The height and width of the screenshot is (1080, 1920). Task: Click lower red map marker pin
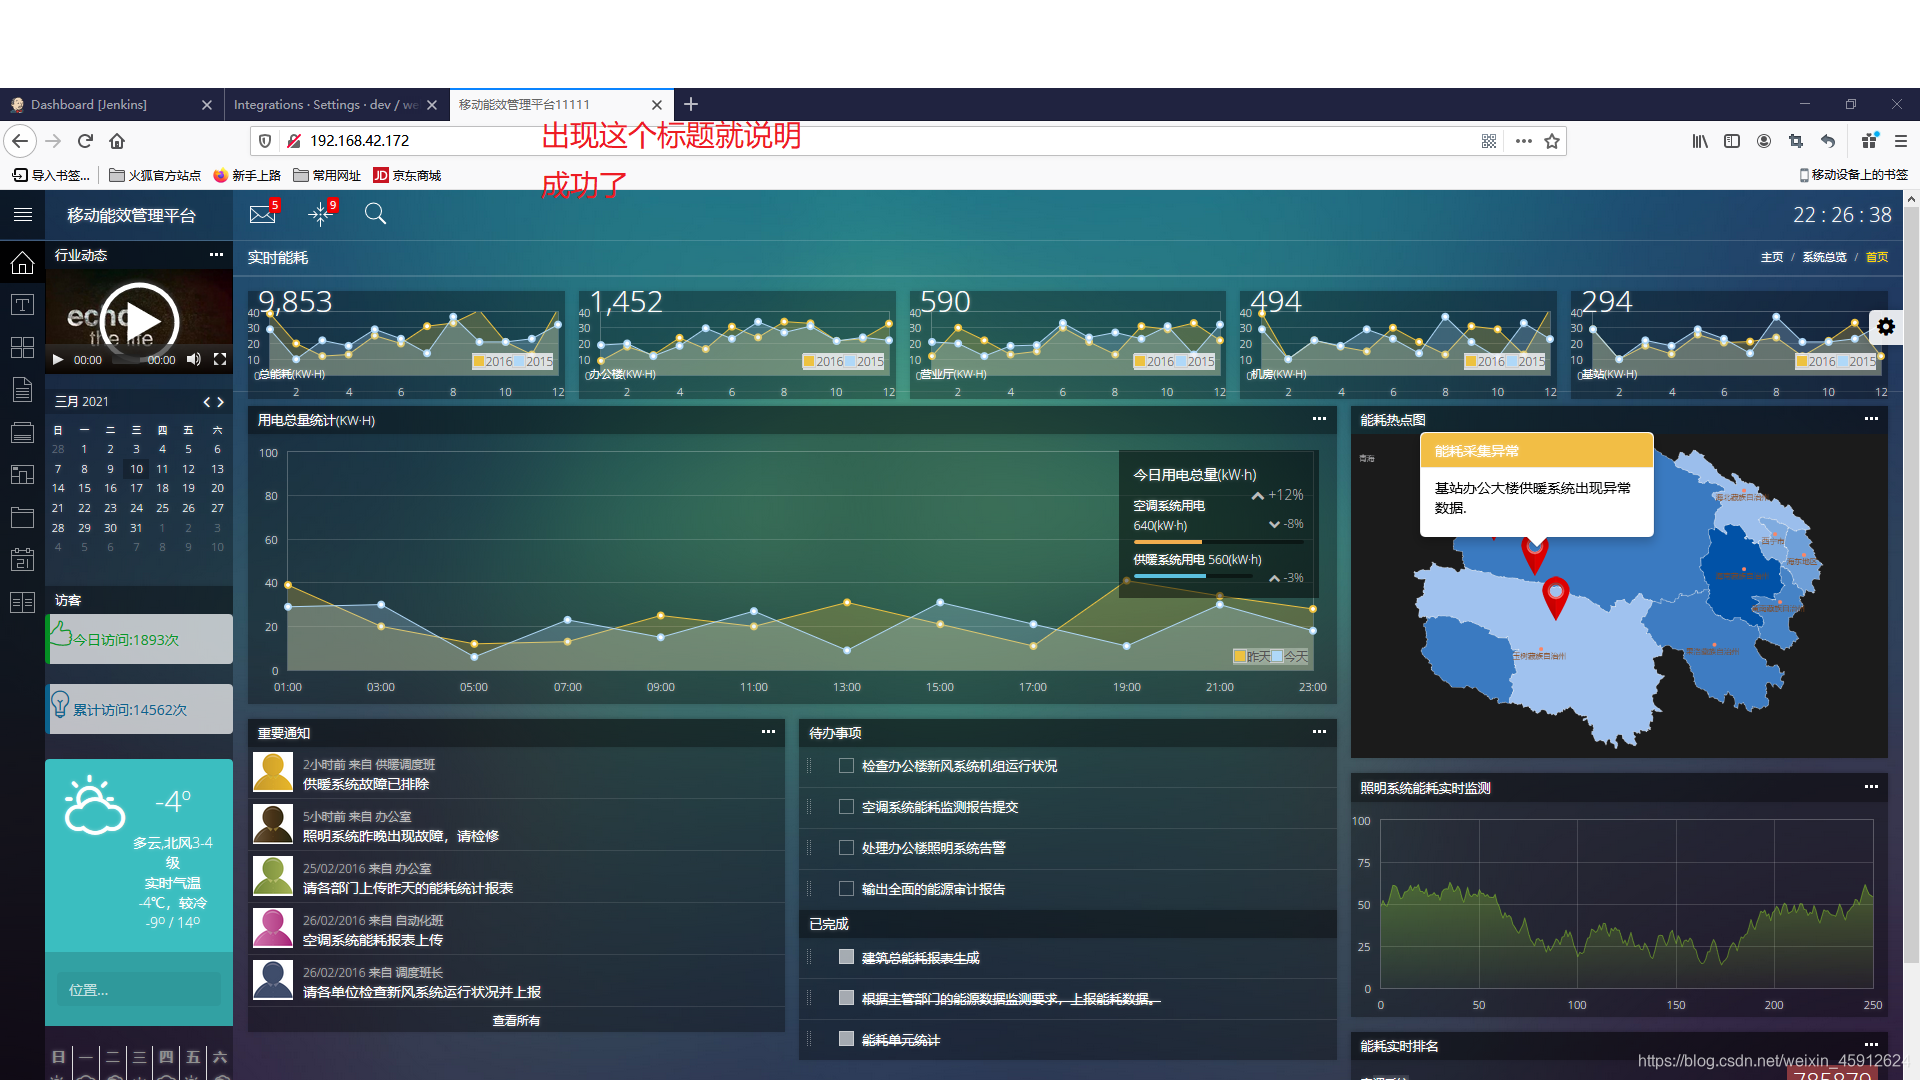coord(1555,598)
